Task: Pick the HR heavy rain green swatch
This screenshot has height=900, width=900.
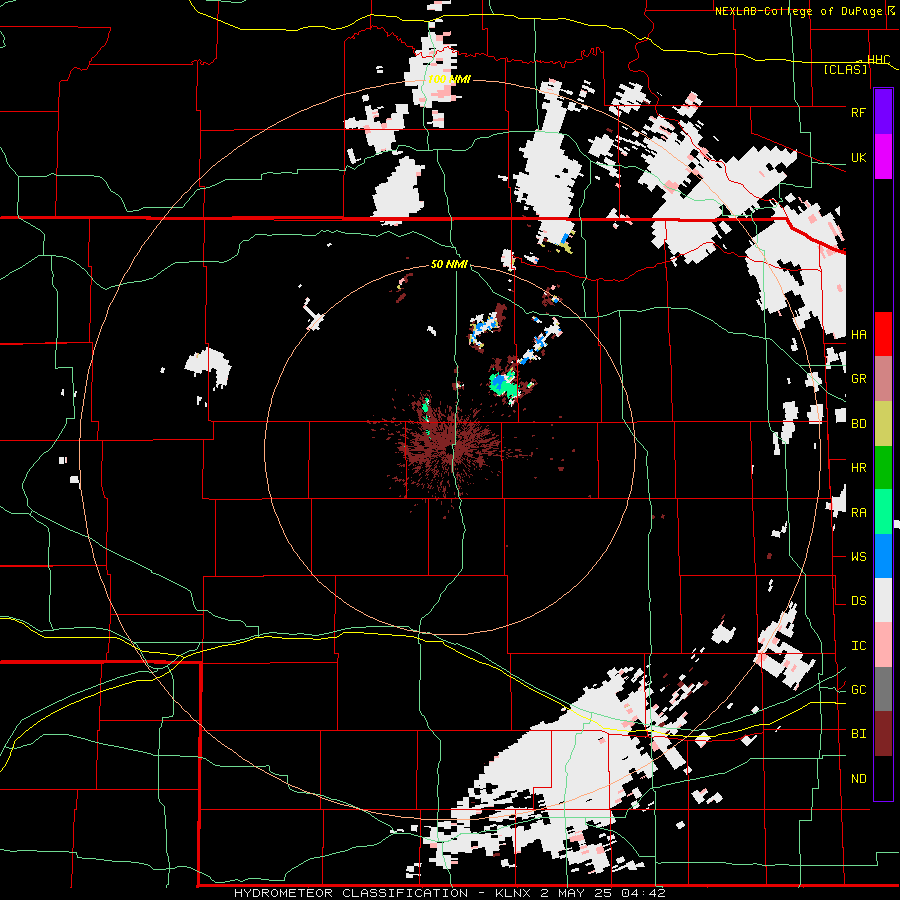Action: pos(883,467)
